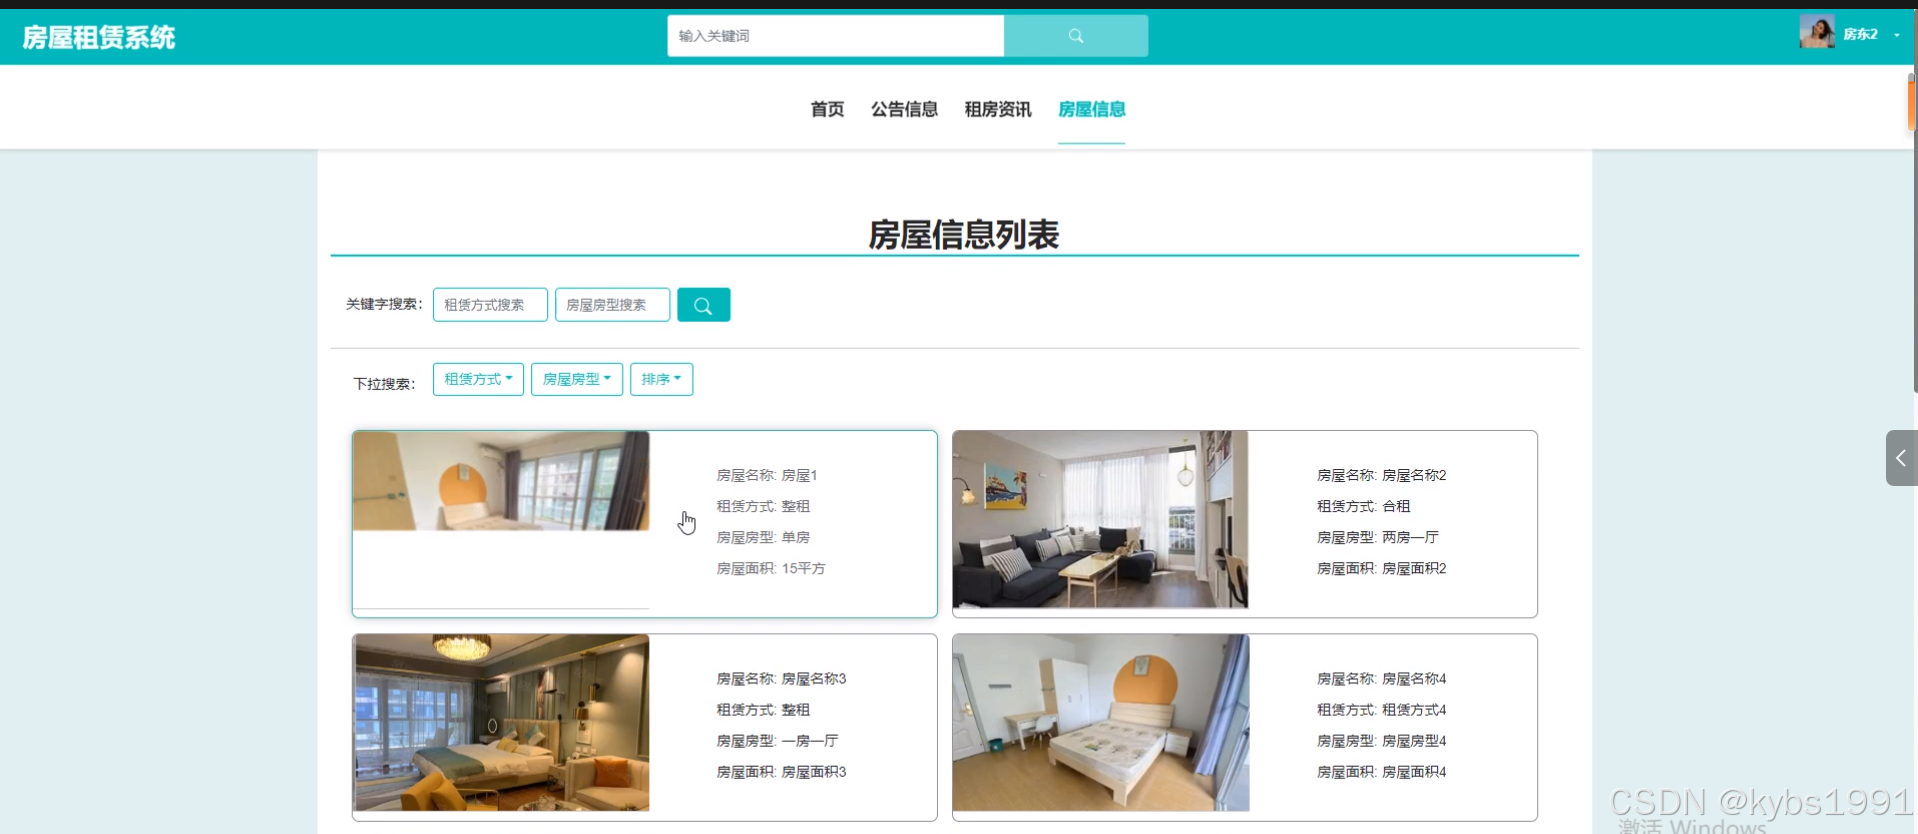Click the 房屋名称: 房屋名称3 text
The width and height of the screenshot is (1918, 834).
[x=781, y=679]
